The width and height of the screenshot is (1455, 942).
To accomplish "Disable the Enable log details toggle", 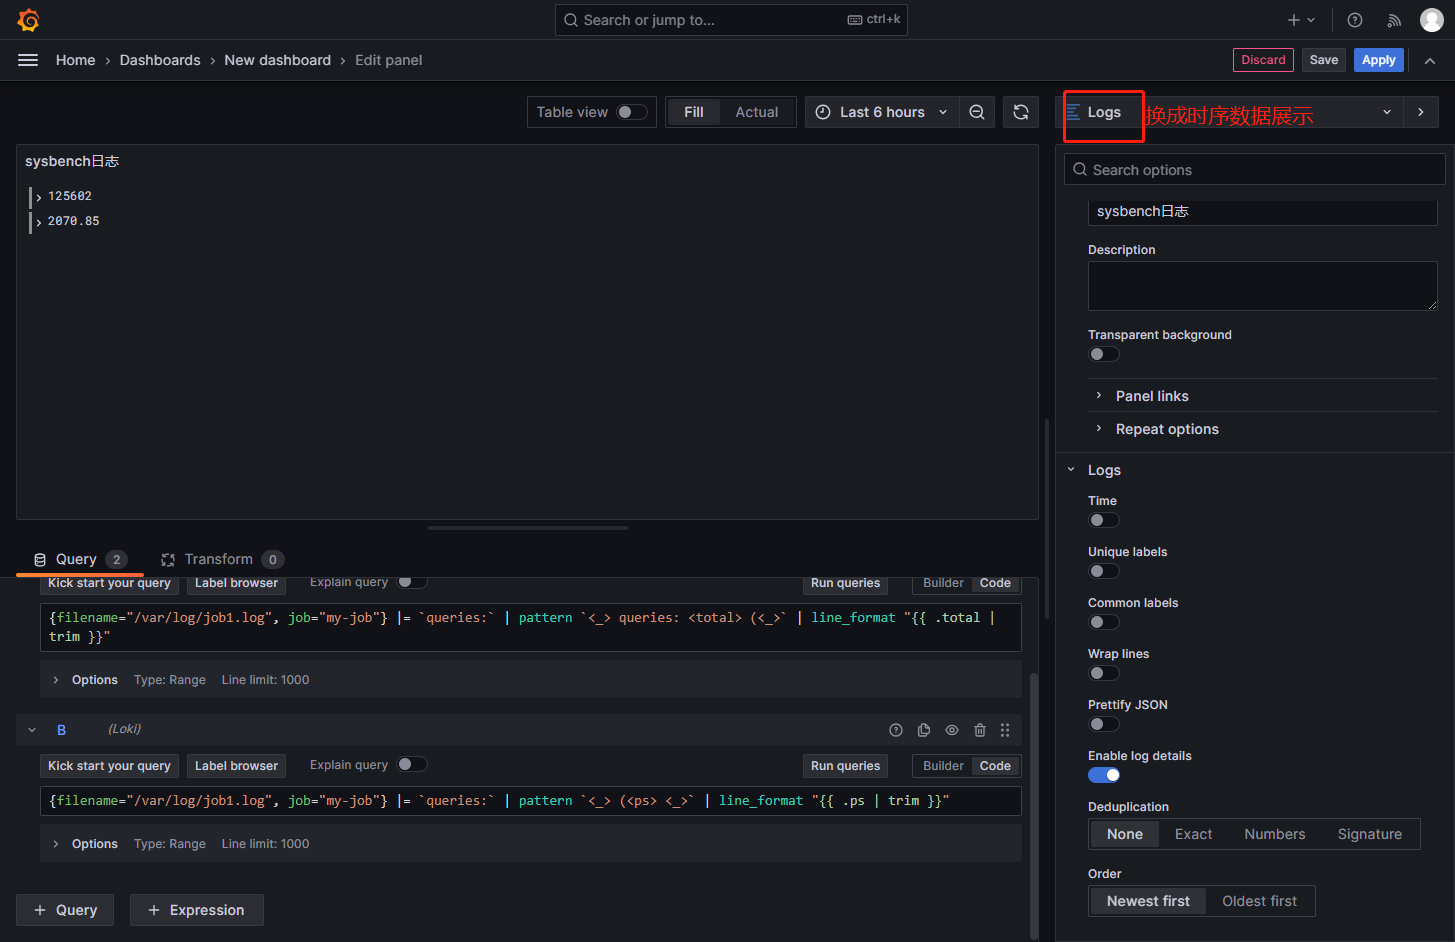I will point(1104,775).
